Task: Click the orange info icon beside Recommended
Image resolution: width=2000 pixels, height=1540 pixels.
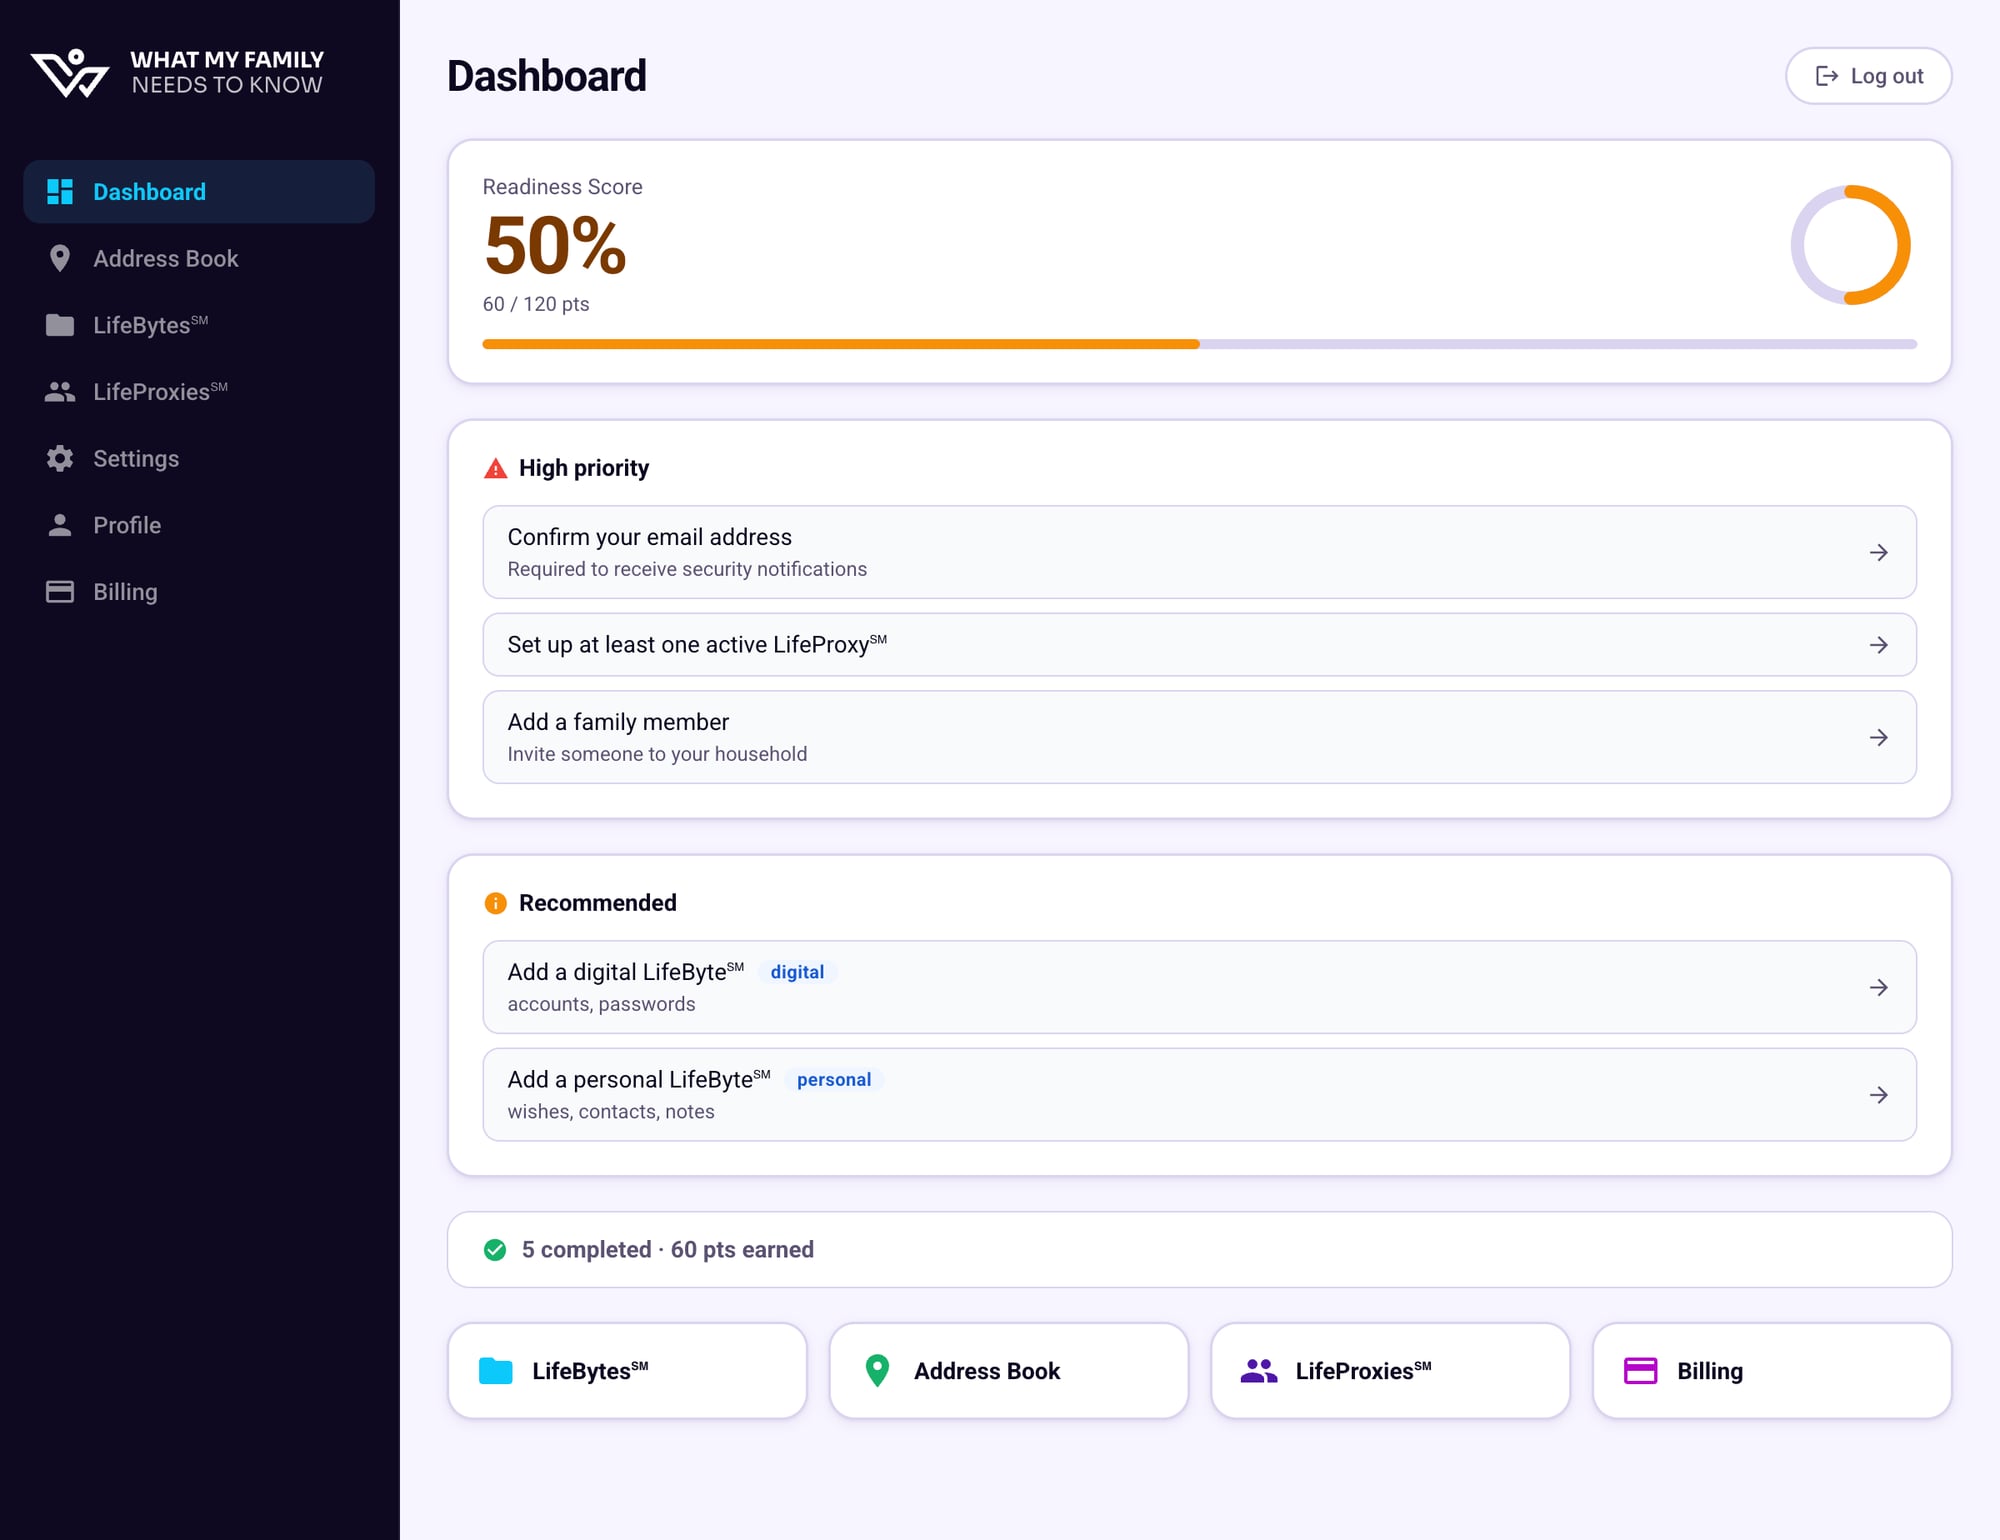Action: [495, 903]
